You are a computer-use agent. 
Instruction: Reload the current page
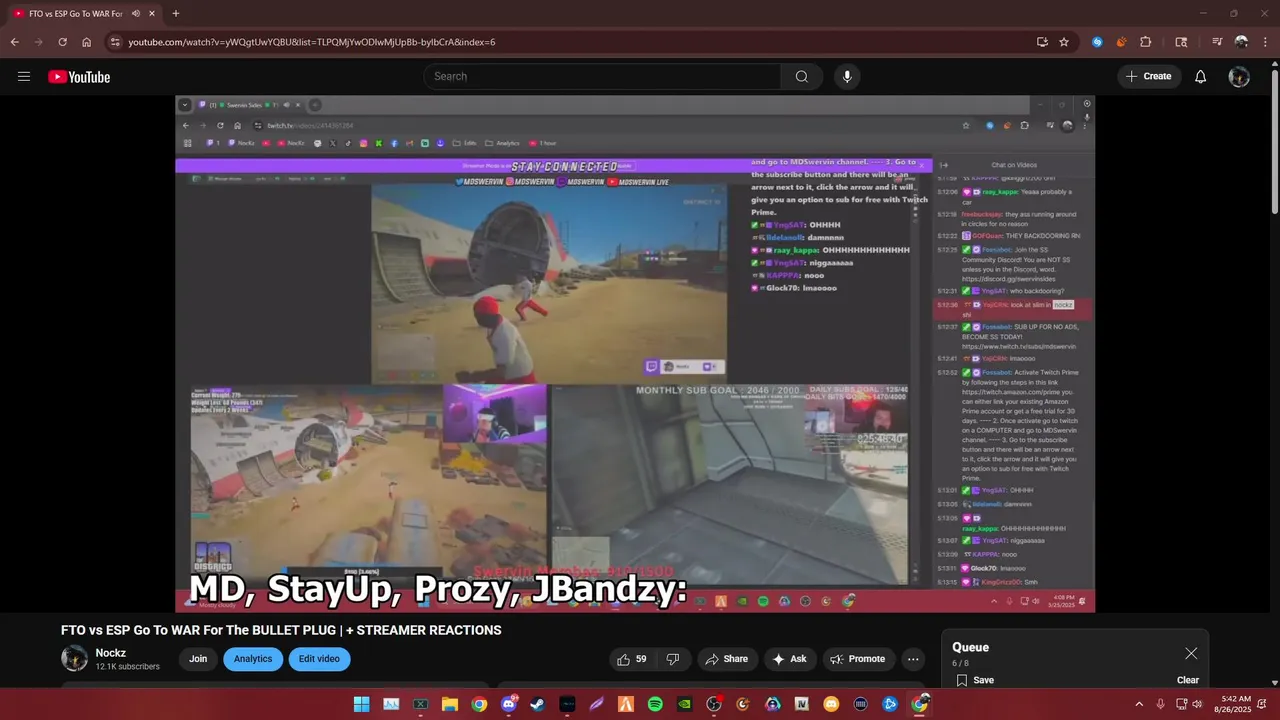(62, 42)
